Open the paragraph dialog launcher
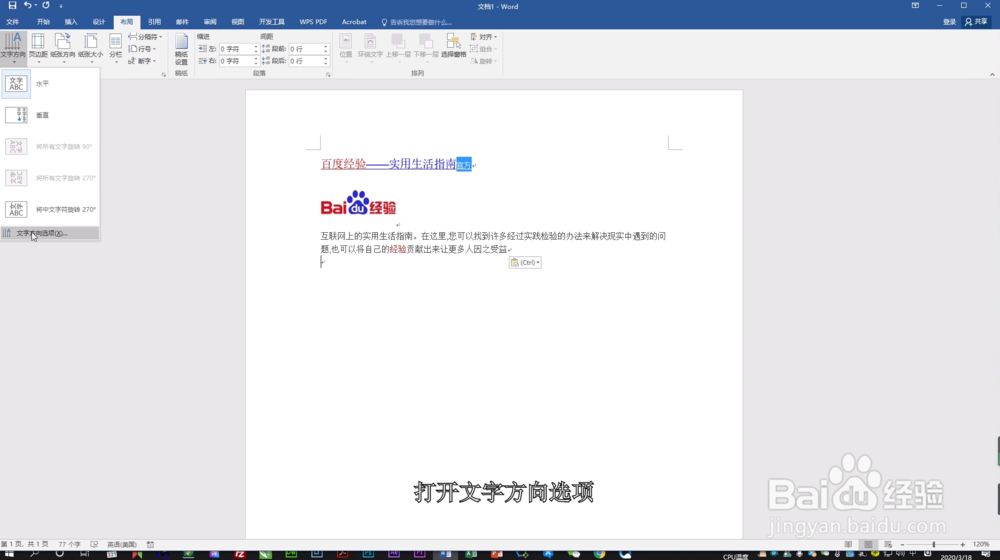This screenshot has height=560, width=1000. point(328,75)
